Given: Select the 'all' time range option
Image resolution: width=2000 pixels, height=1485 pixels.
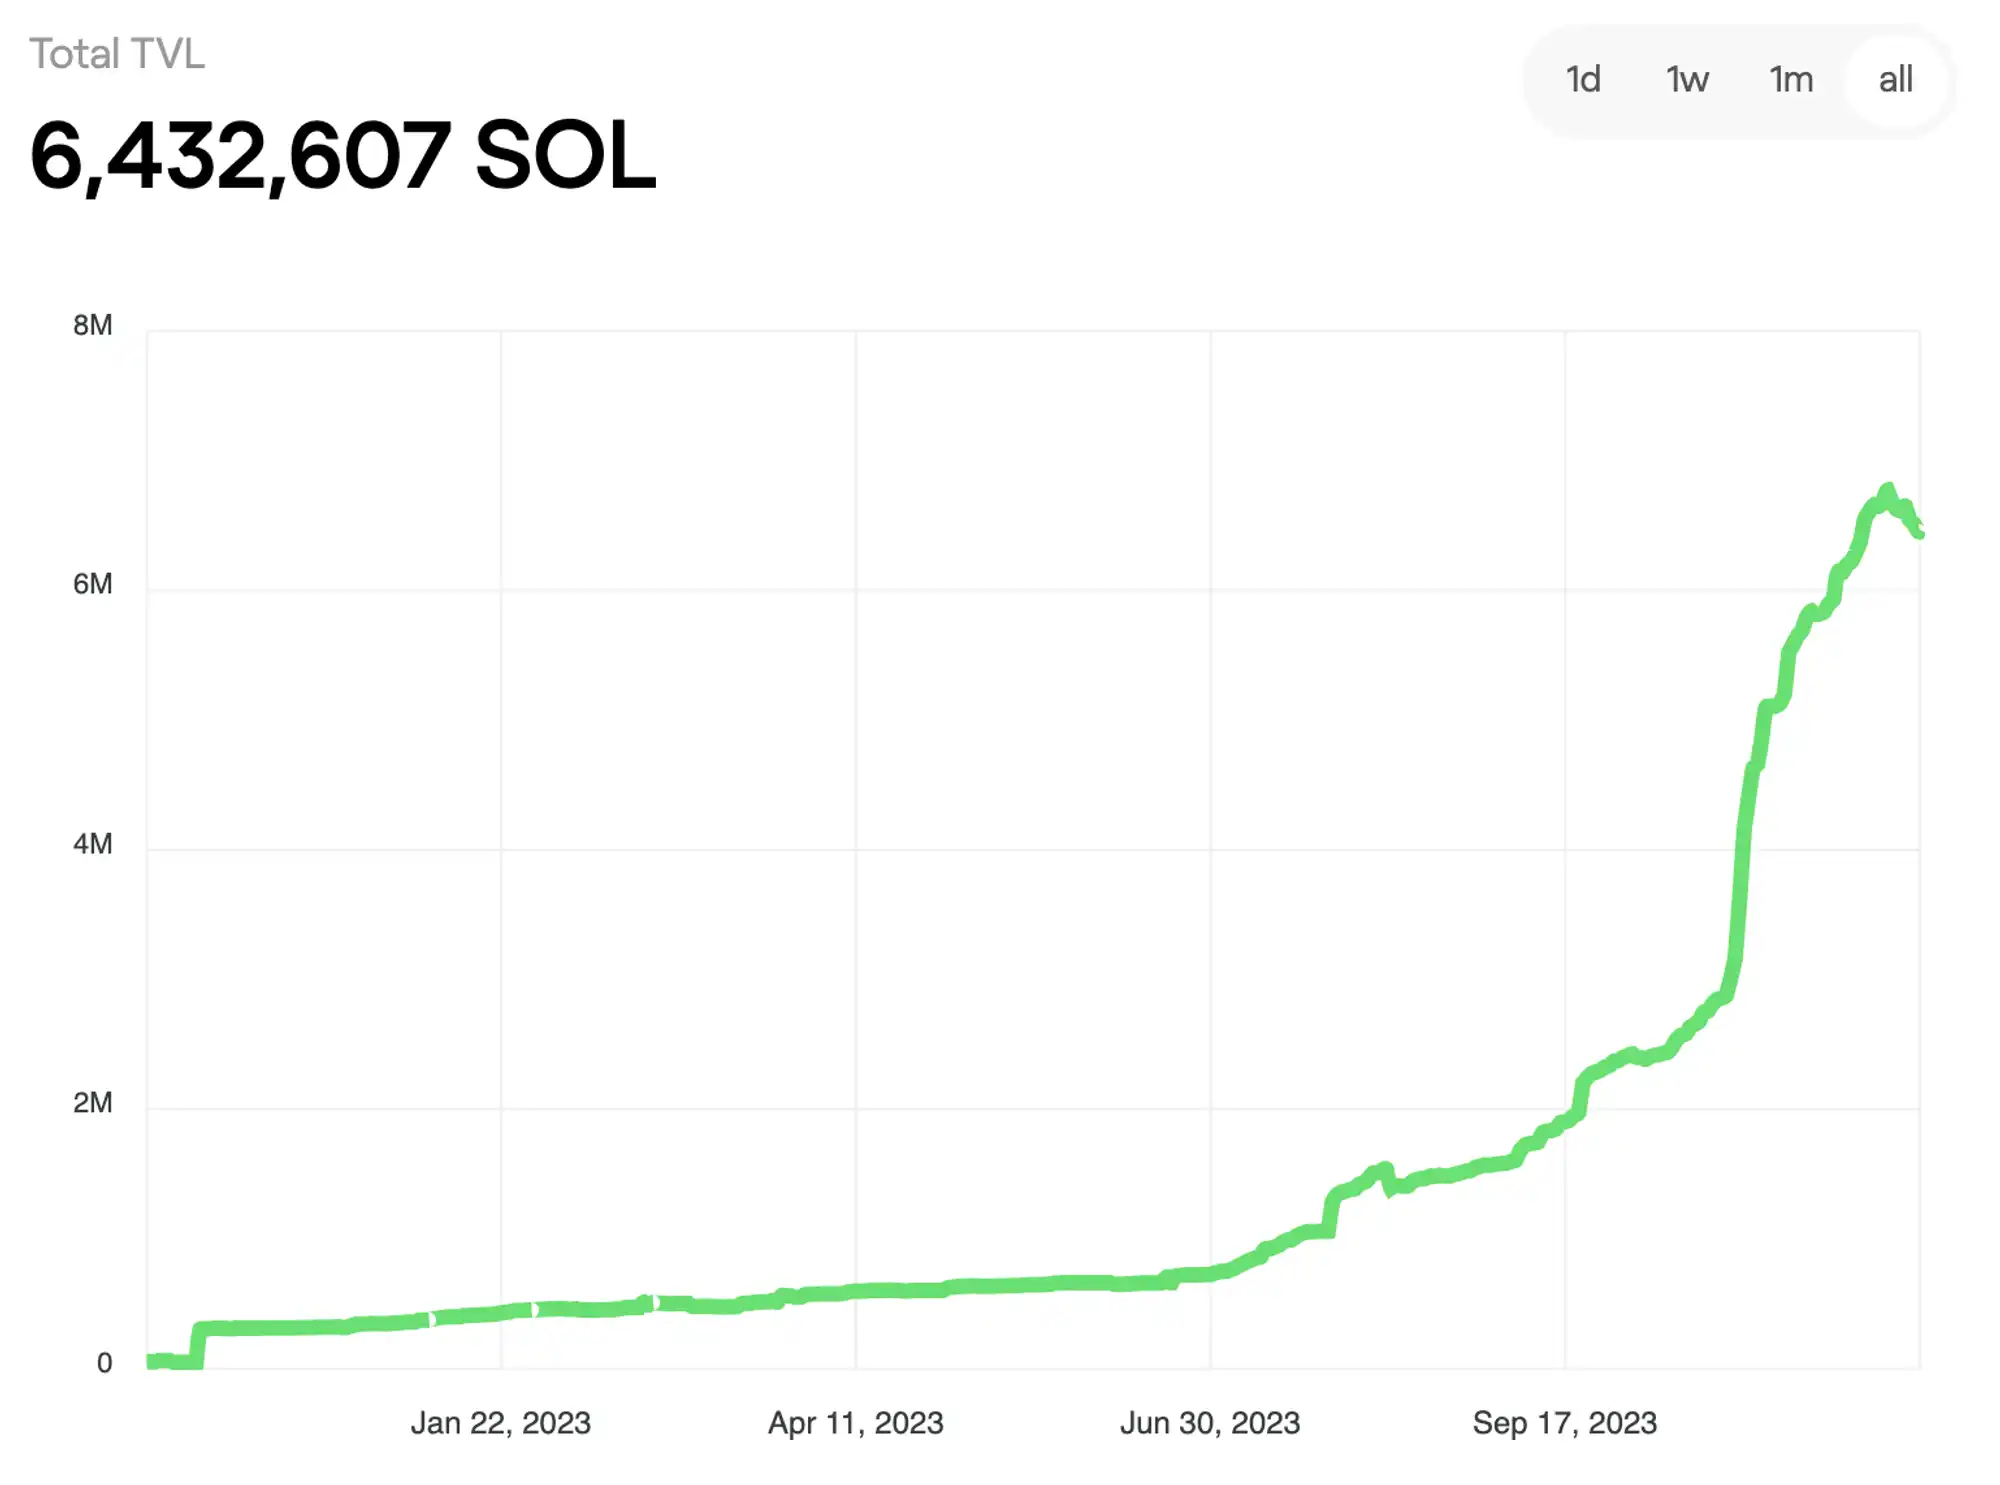Looking at the screenshot, I should point(1895,79).
